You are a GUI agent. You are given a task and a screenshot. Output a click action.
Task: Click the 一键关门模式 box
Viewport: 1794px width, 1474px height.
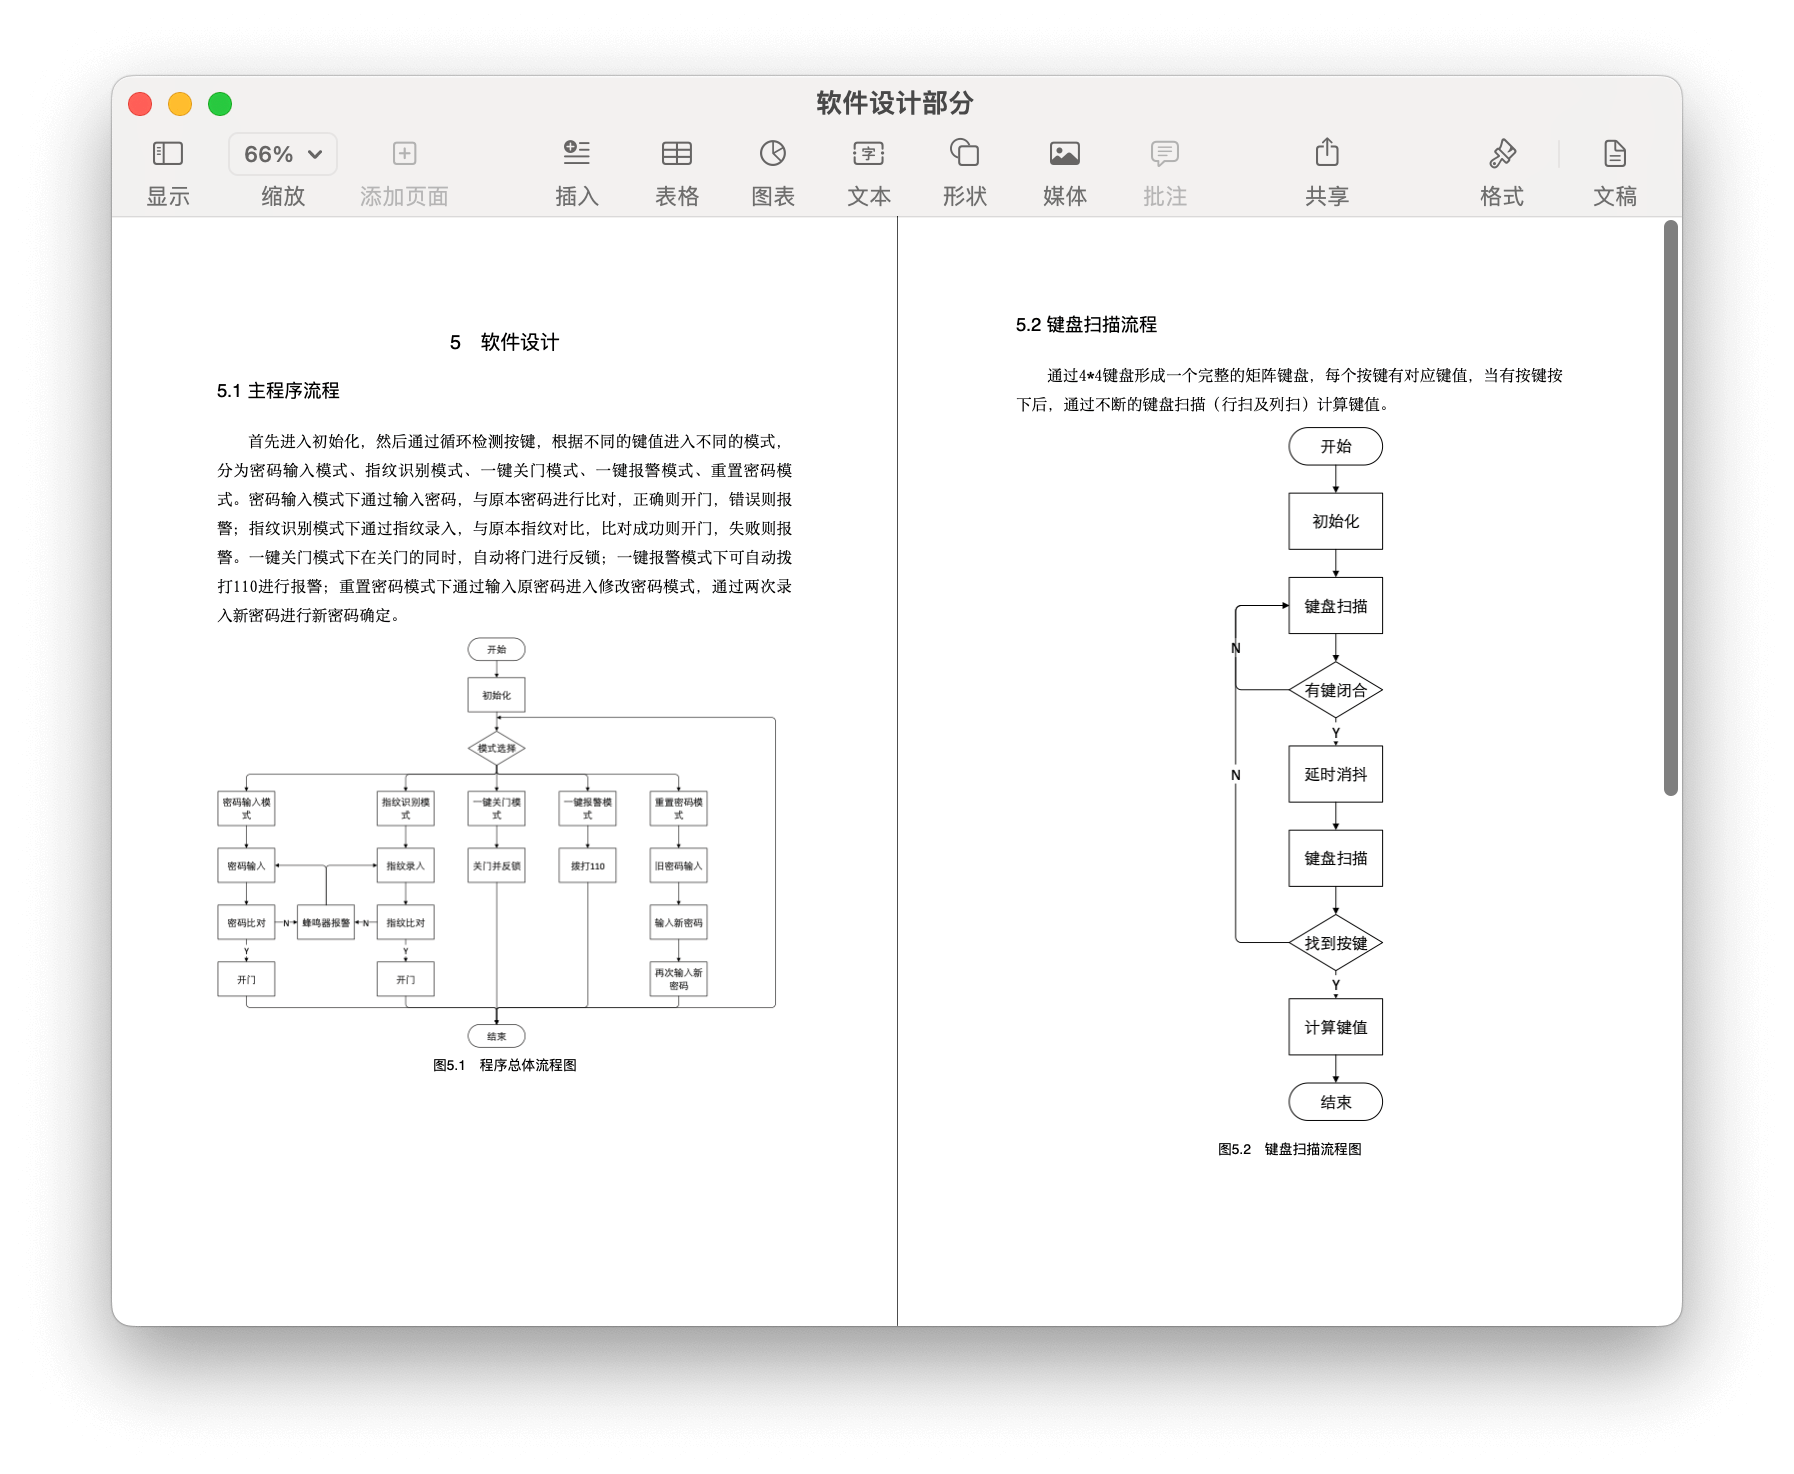(x=497, y=808)
